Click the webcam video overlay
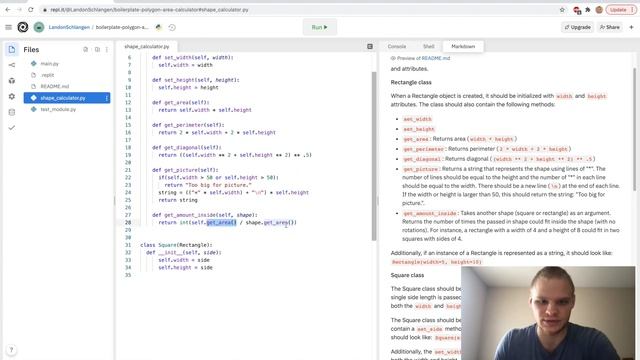The height and width of the screenshot is (360, 640). coord(548,313)
